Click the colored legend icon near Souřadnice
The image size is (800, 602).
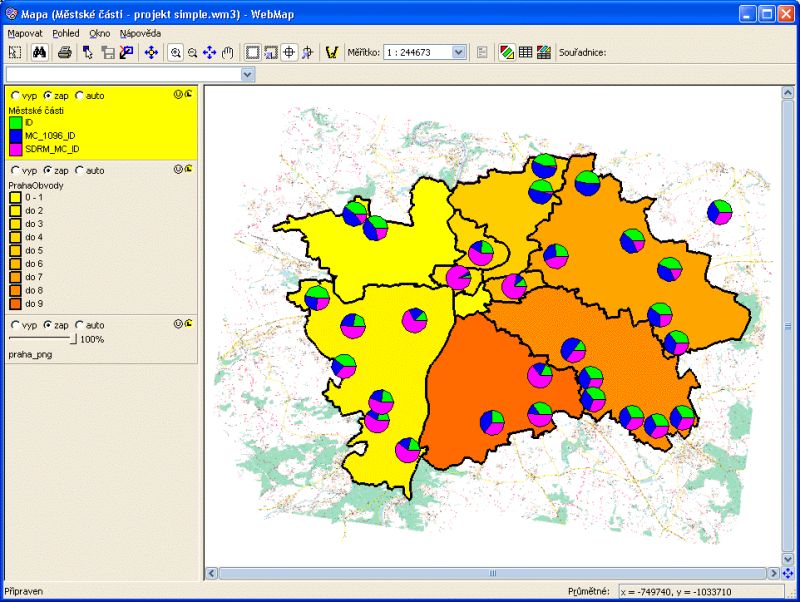(x=505, y=53)
